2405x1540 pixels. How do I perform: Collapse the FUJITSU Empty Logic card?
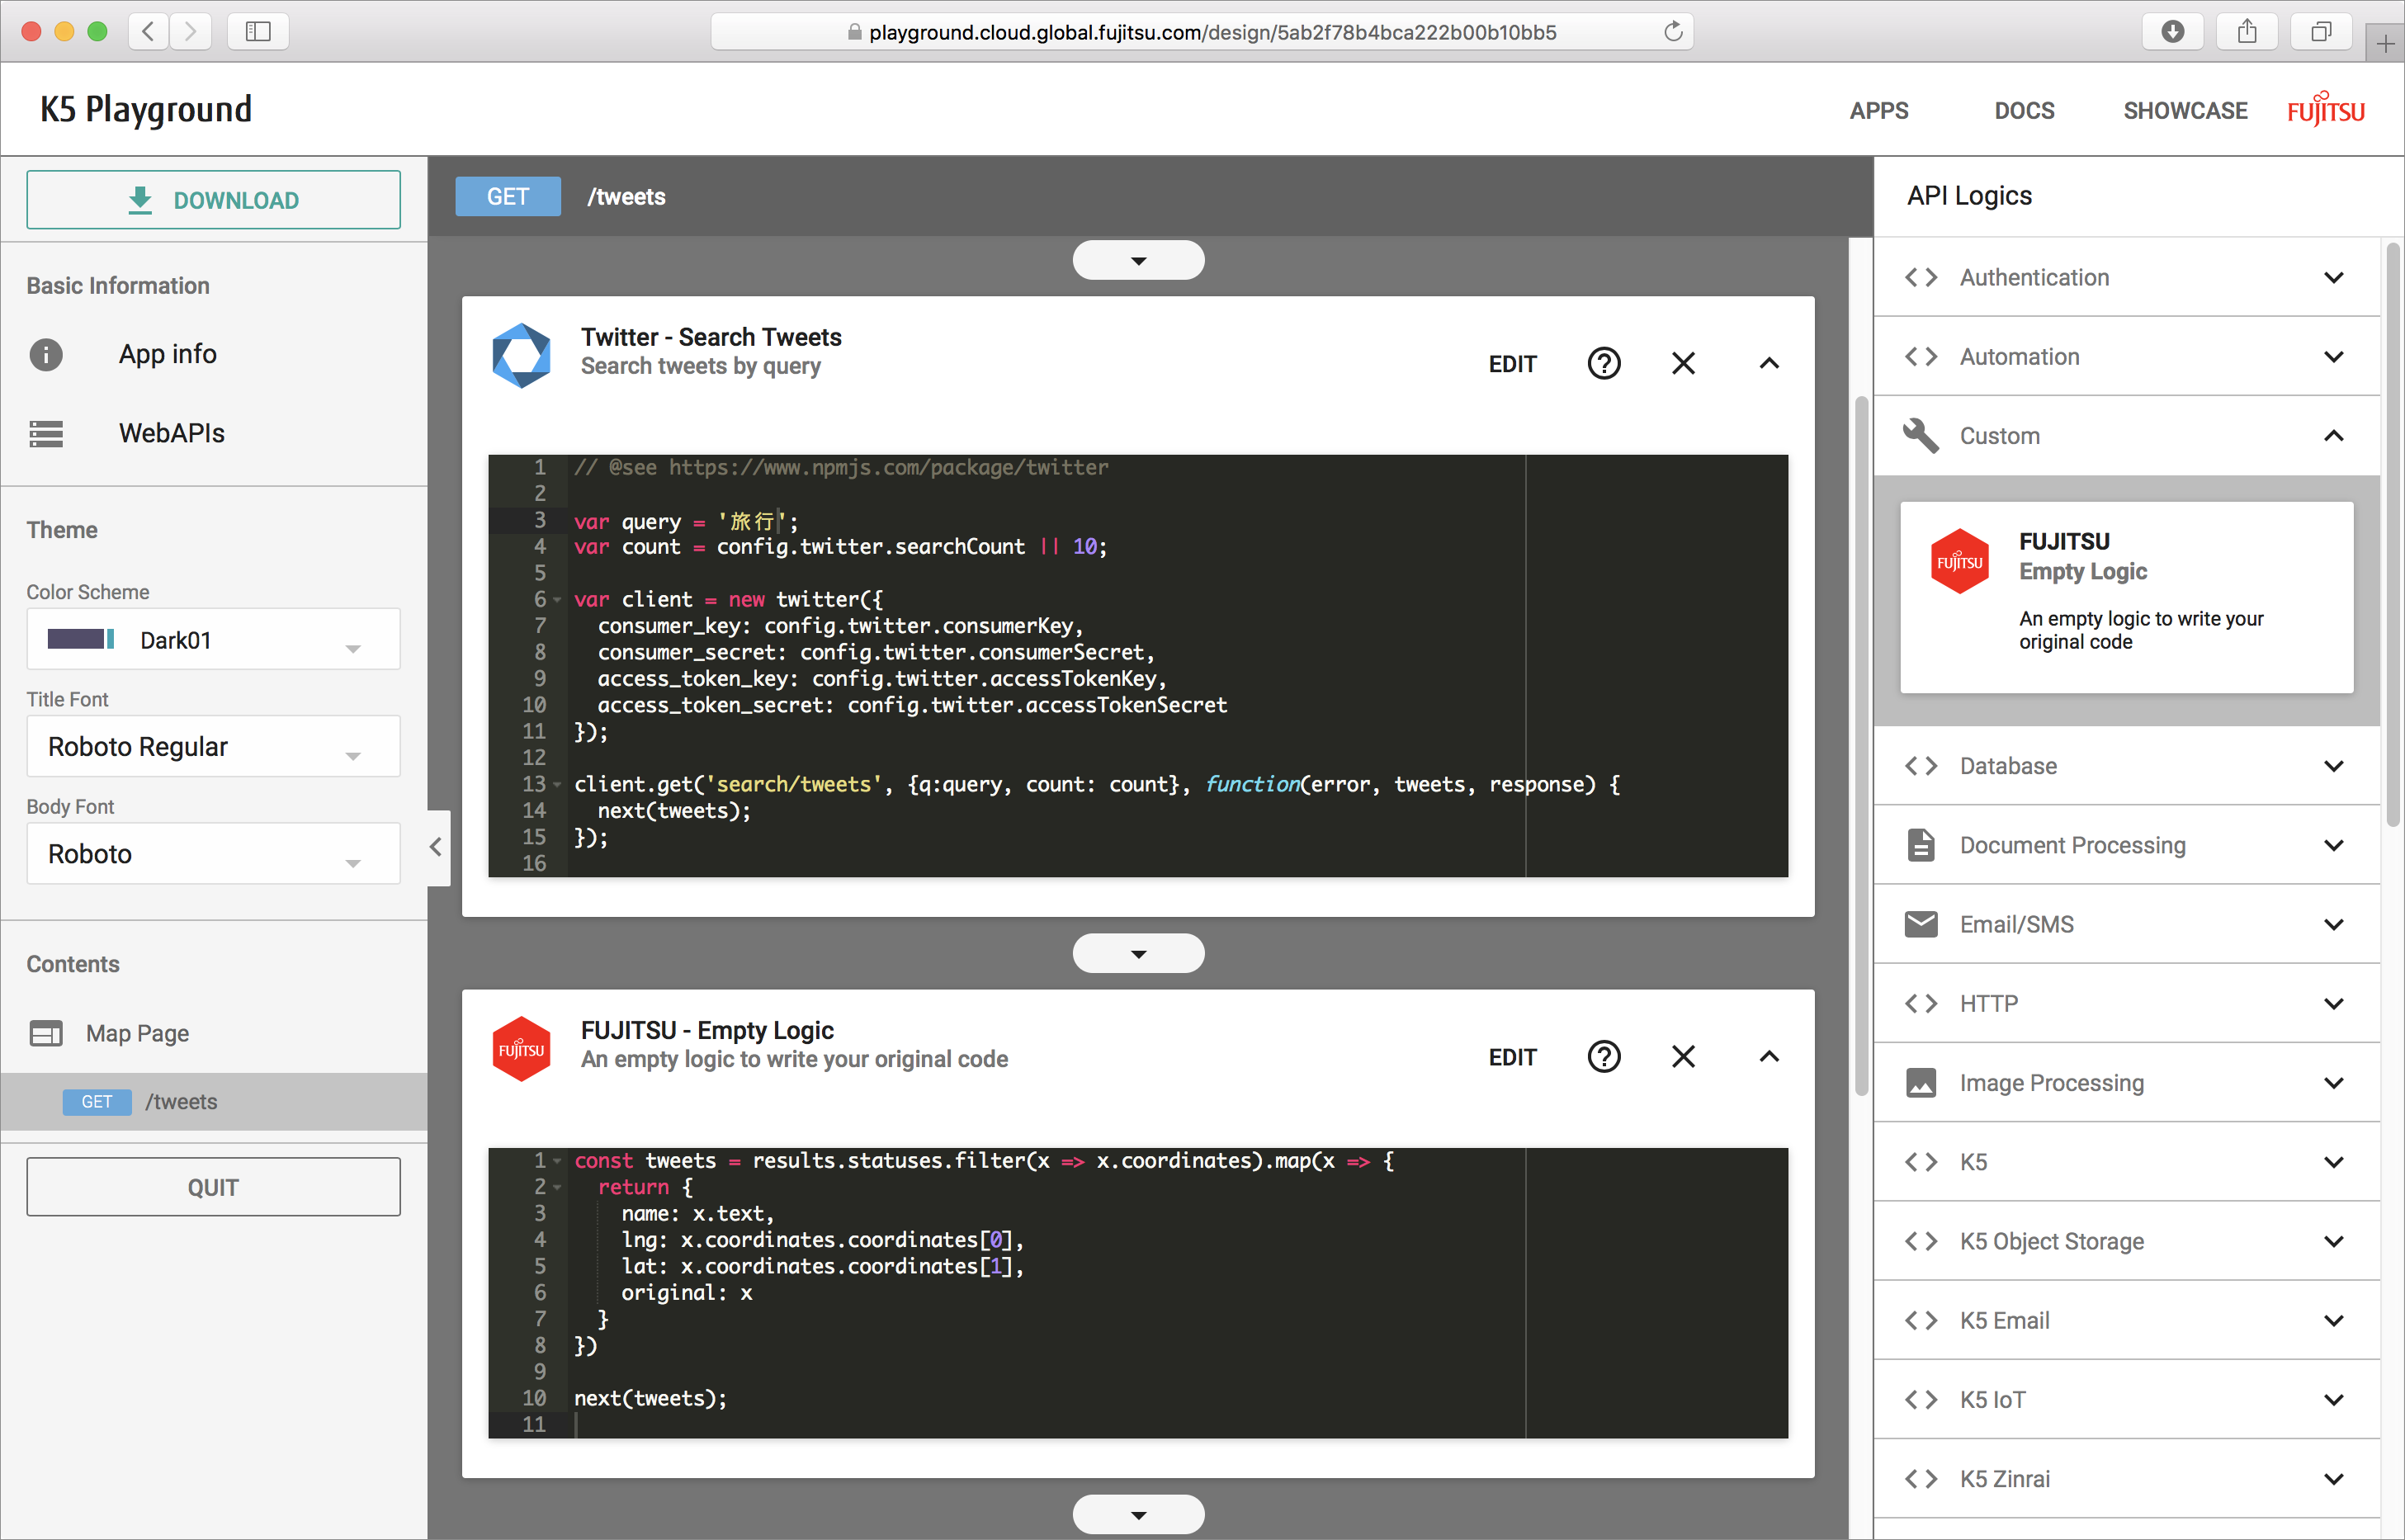tap(1769, 1056)
